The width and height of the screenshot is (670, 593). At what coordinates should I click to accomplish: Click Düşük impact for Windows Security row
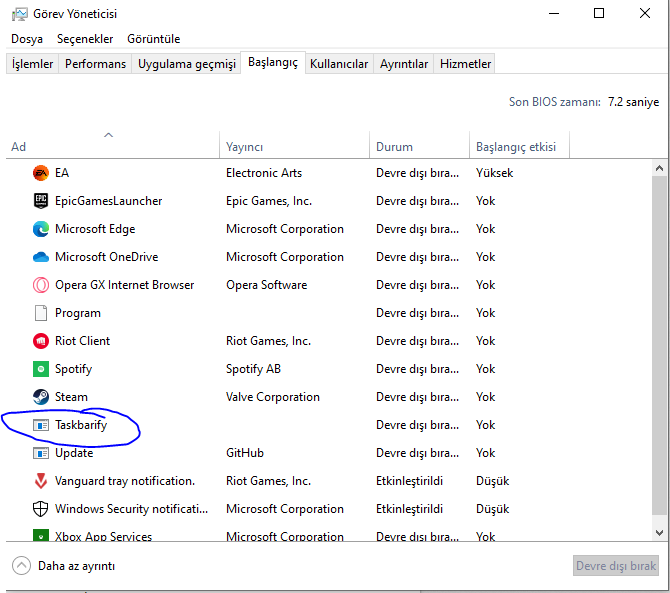[493, 509]
